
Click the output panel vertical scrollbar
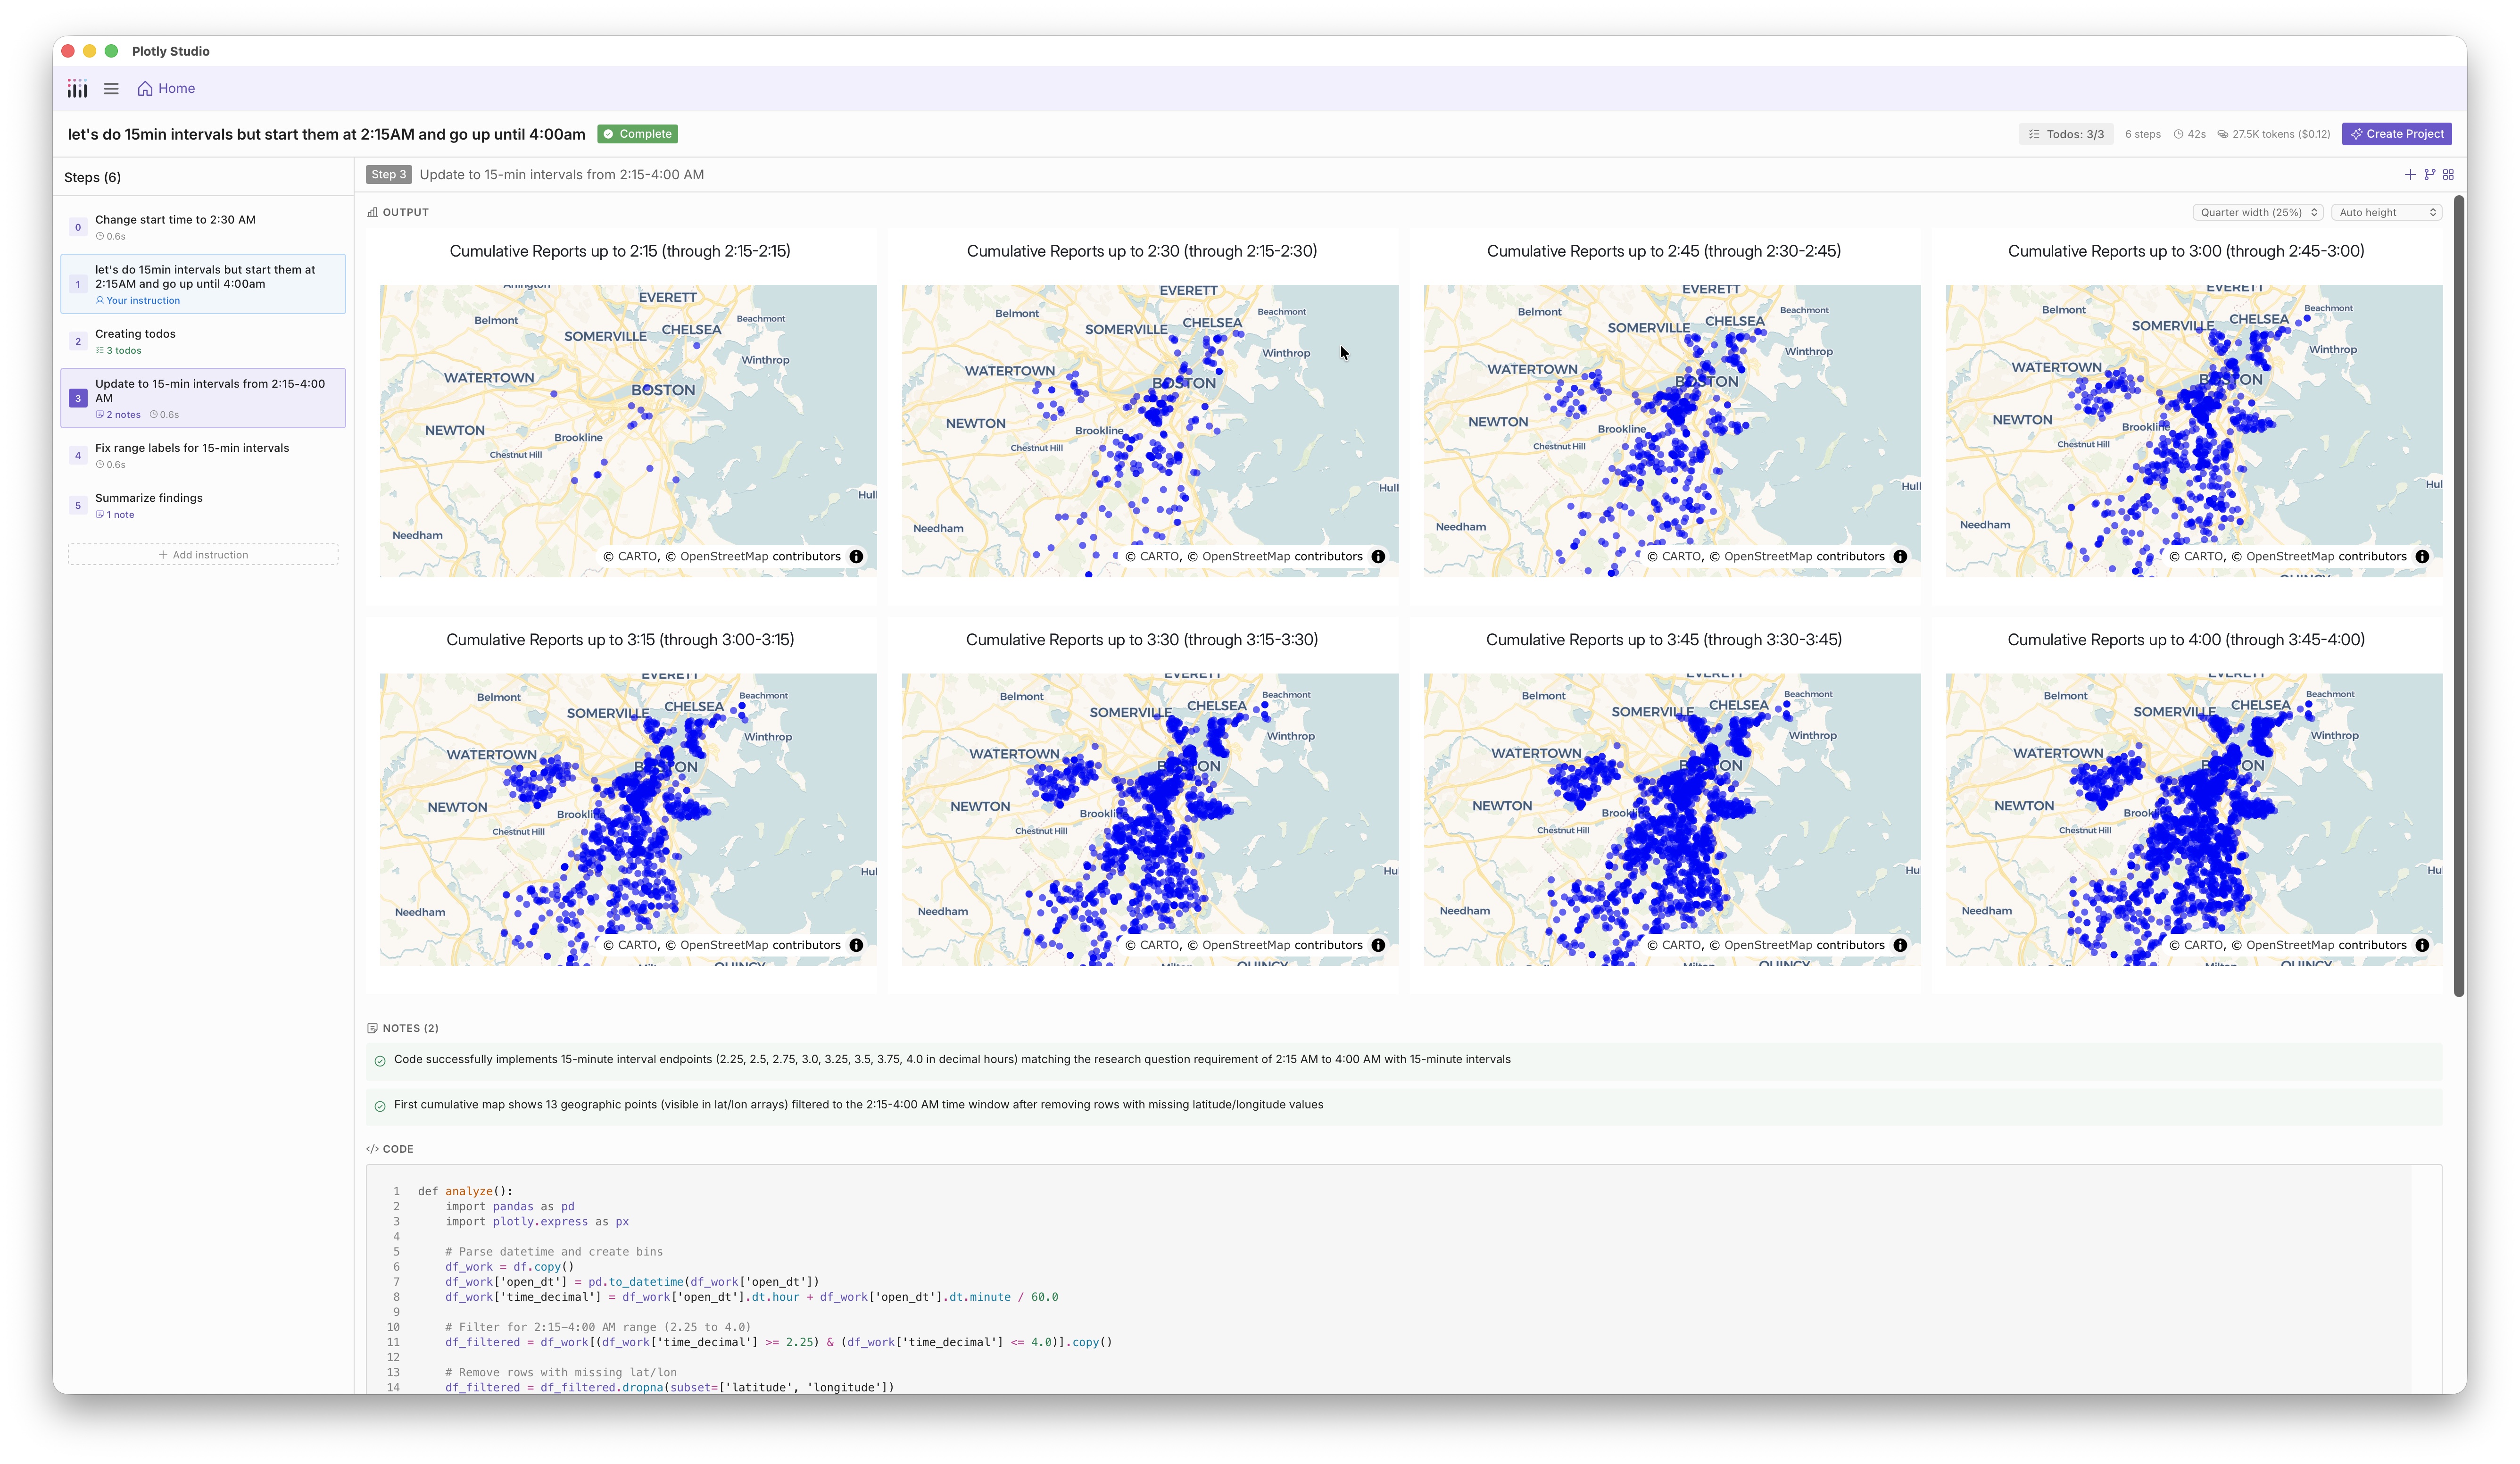[x=2459, y=596]
